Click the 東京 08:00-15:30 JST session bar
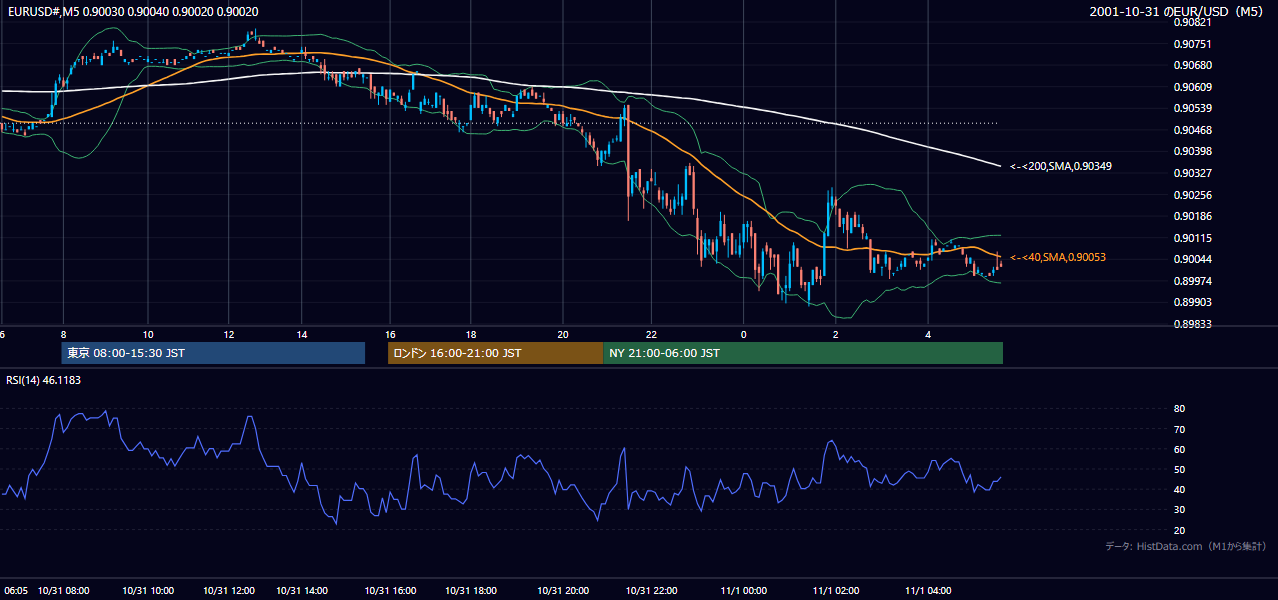Image resolution: width=1278 pixels, height=600 pixels. 213,353
